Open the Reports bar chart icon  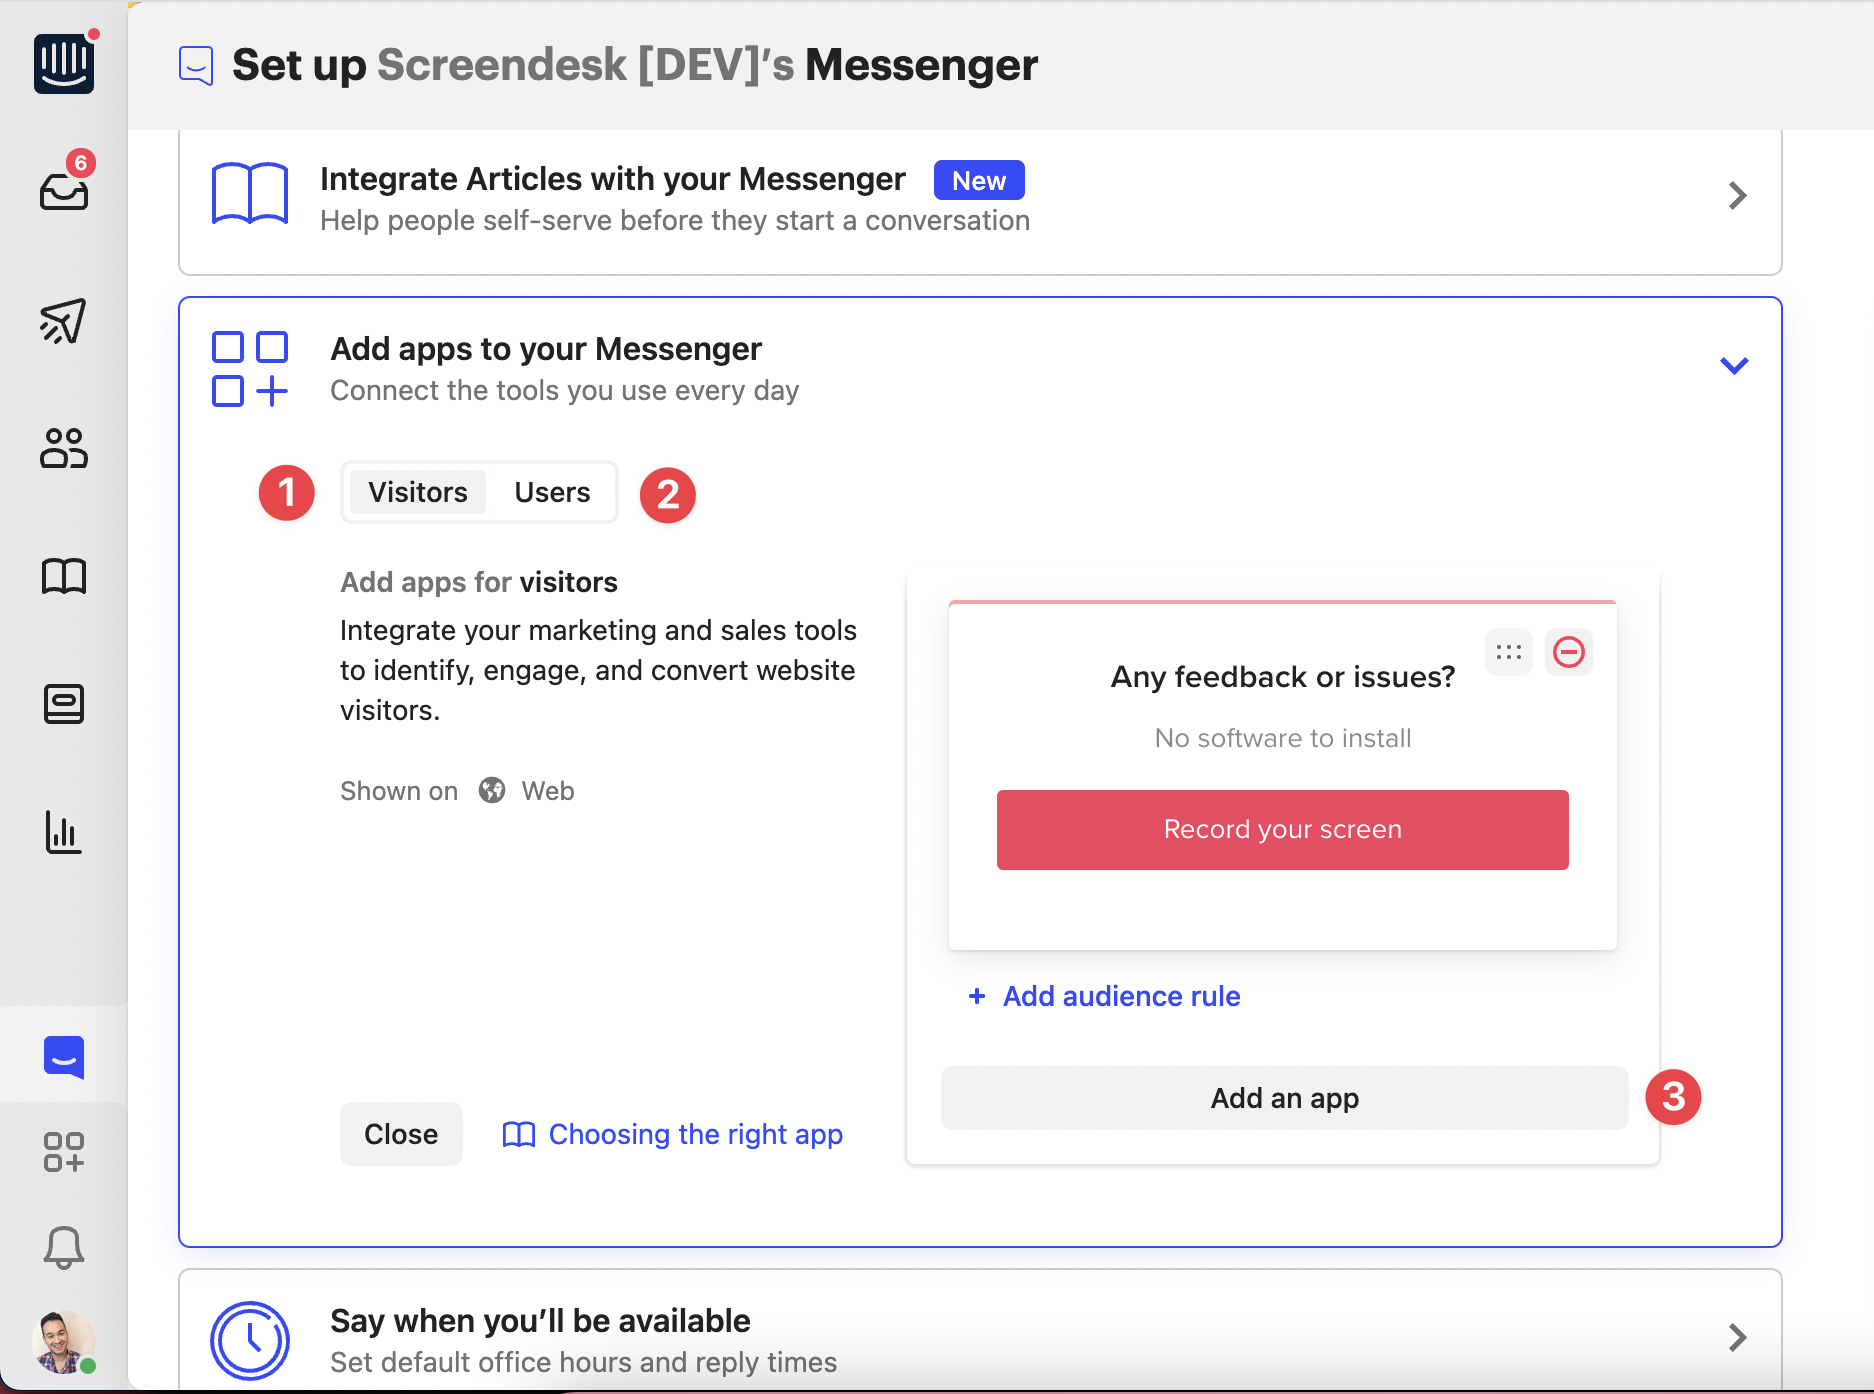pyautogui.click(x=64, y=832)
